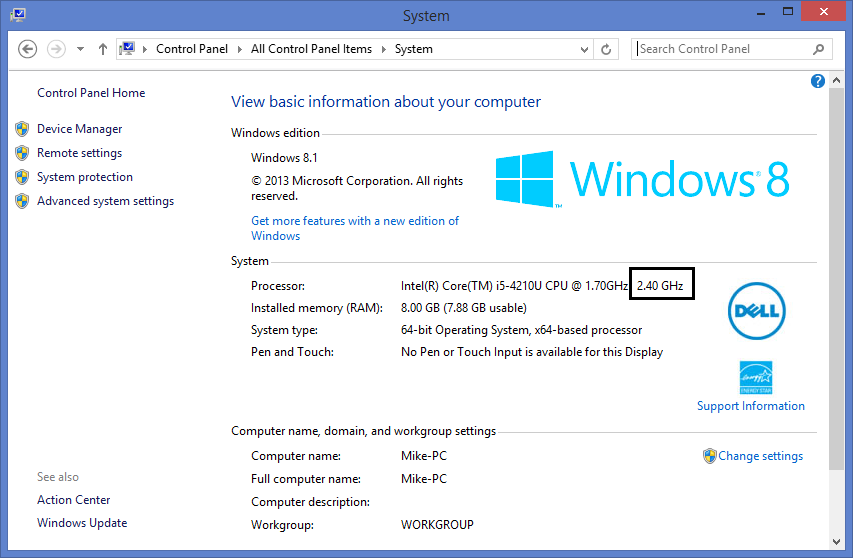
Task: Select System breadcrumb in address bar
Action: point(413,49)
